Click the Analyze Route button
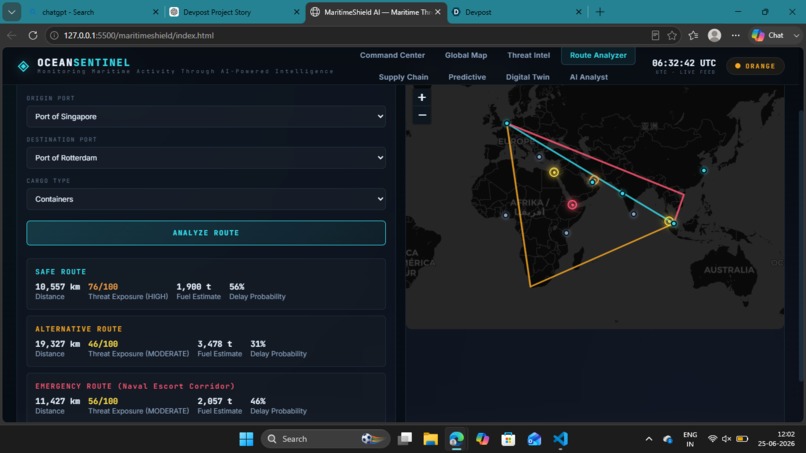This screenshot has height=453, width=806. click(x=206, y=233)
